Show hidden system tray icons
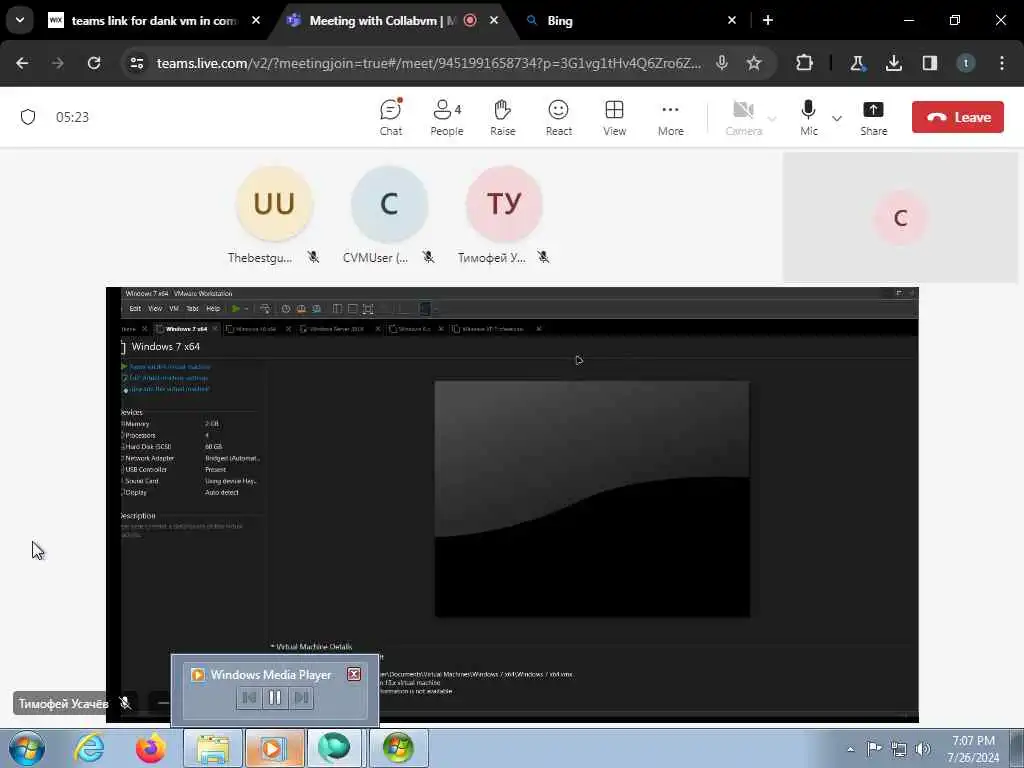Image resolution: width=1024 pixels, height=768 pixels. tap(850, 749)
